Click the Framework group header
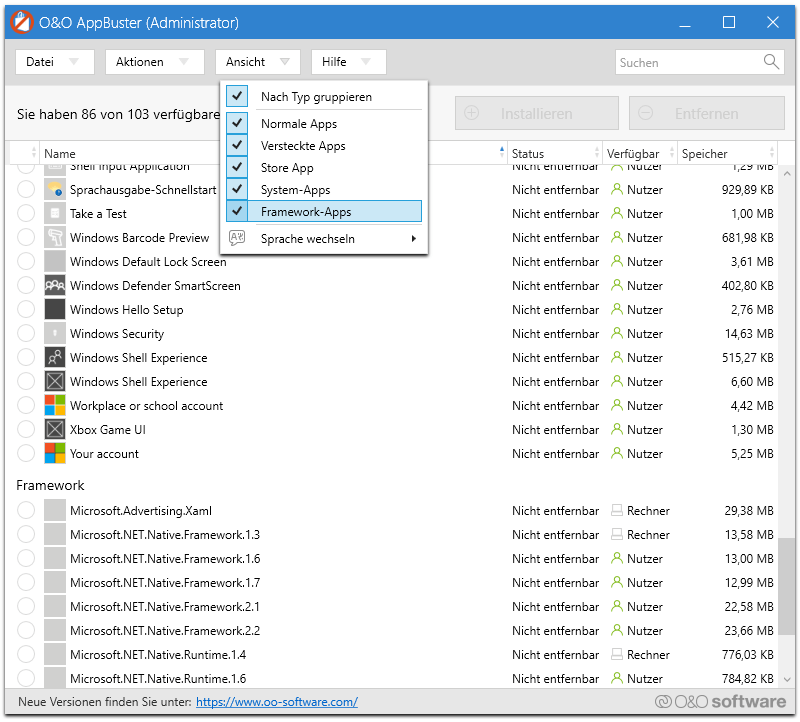 click(x=50, y=485)
